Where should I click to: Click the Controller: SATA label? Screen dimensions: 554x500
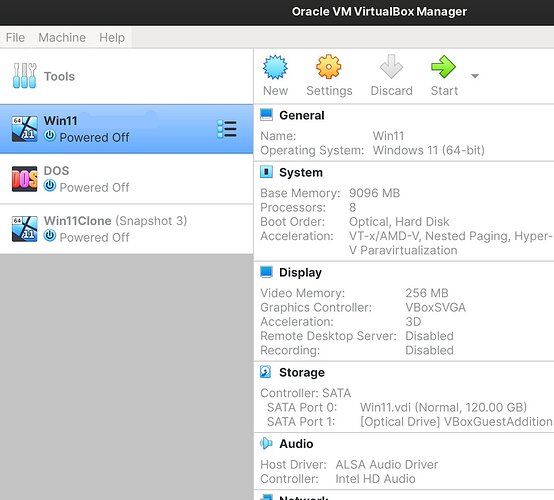coord(306,393)
